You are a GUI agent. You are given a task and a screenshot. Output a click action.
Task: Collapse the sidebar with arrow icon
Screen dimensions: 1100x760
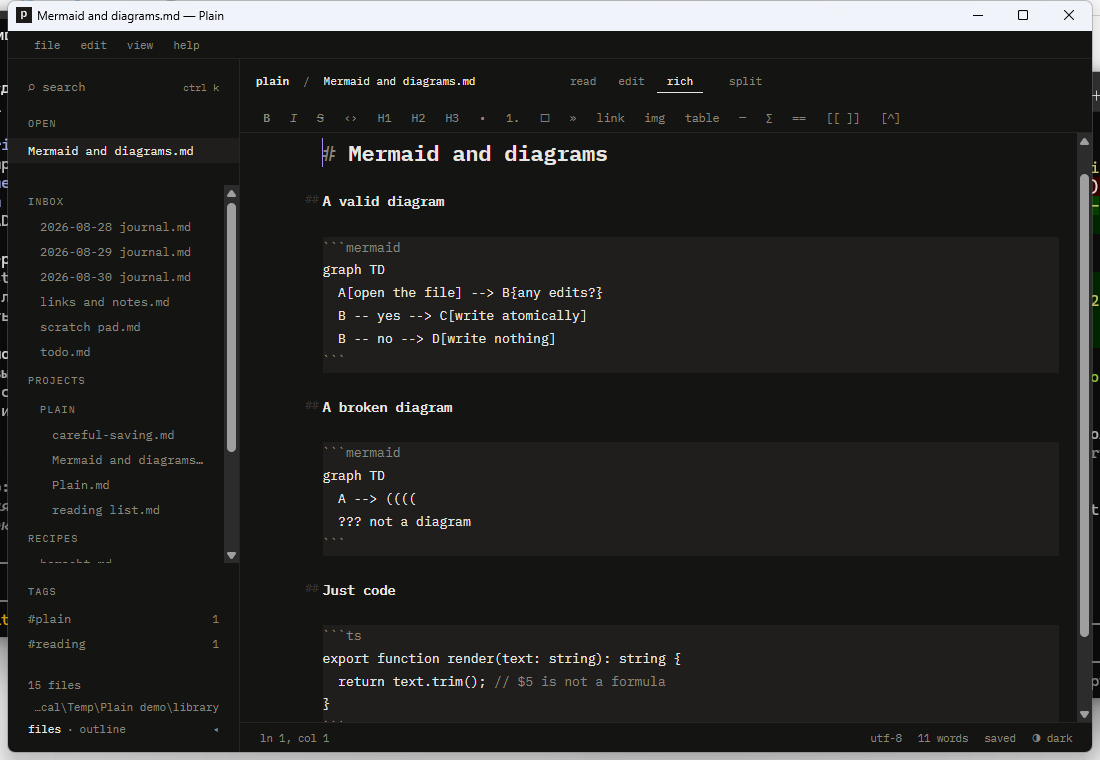pos(216,730)
